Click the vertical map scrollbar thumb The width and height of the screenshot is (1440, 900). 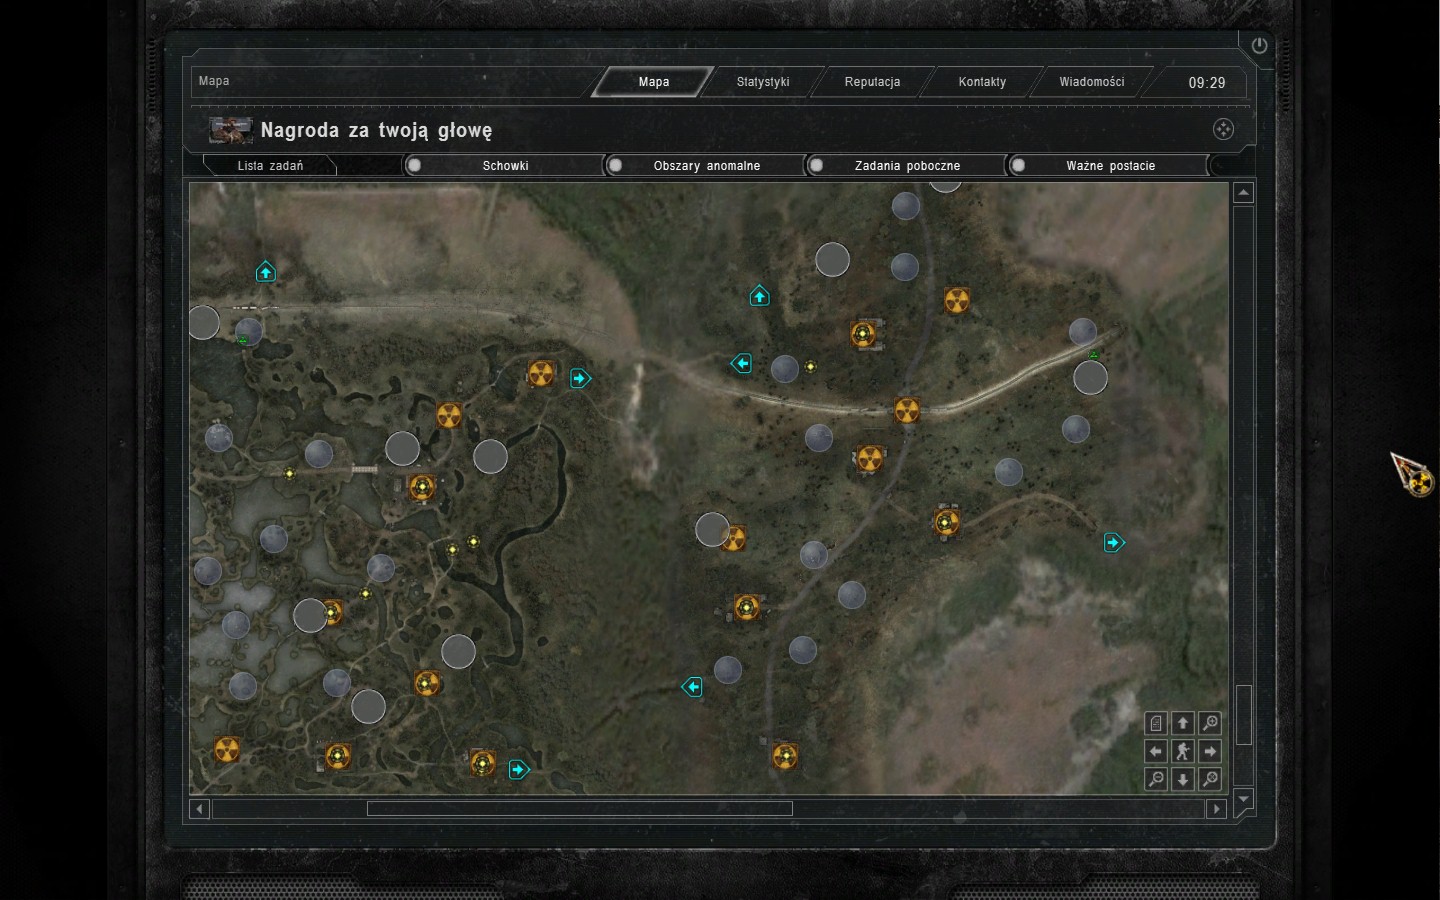pos(1243,715)
